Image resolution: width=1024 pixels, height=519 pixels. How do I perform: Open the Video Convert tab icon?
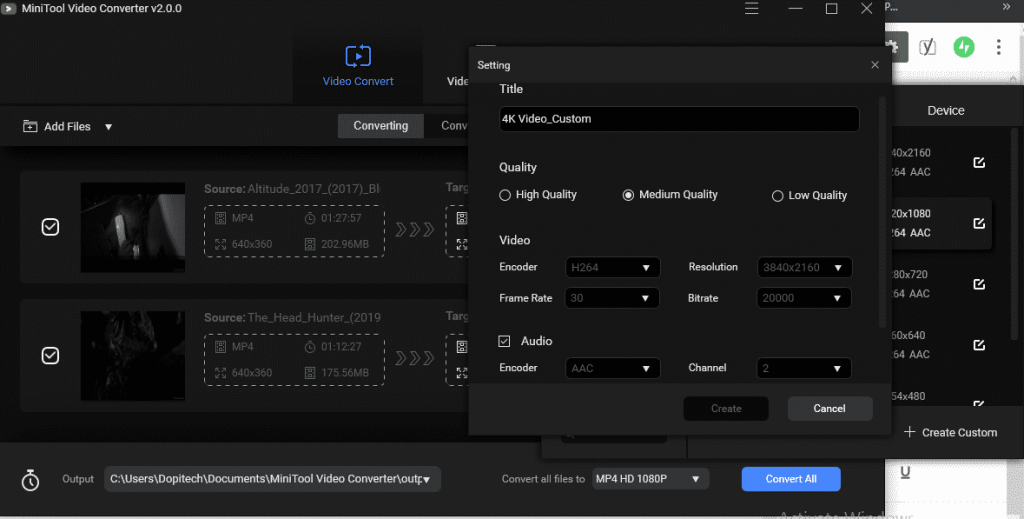click(x=358, y=56)
